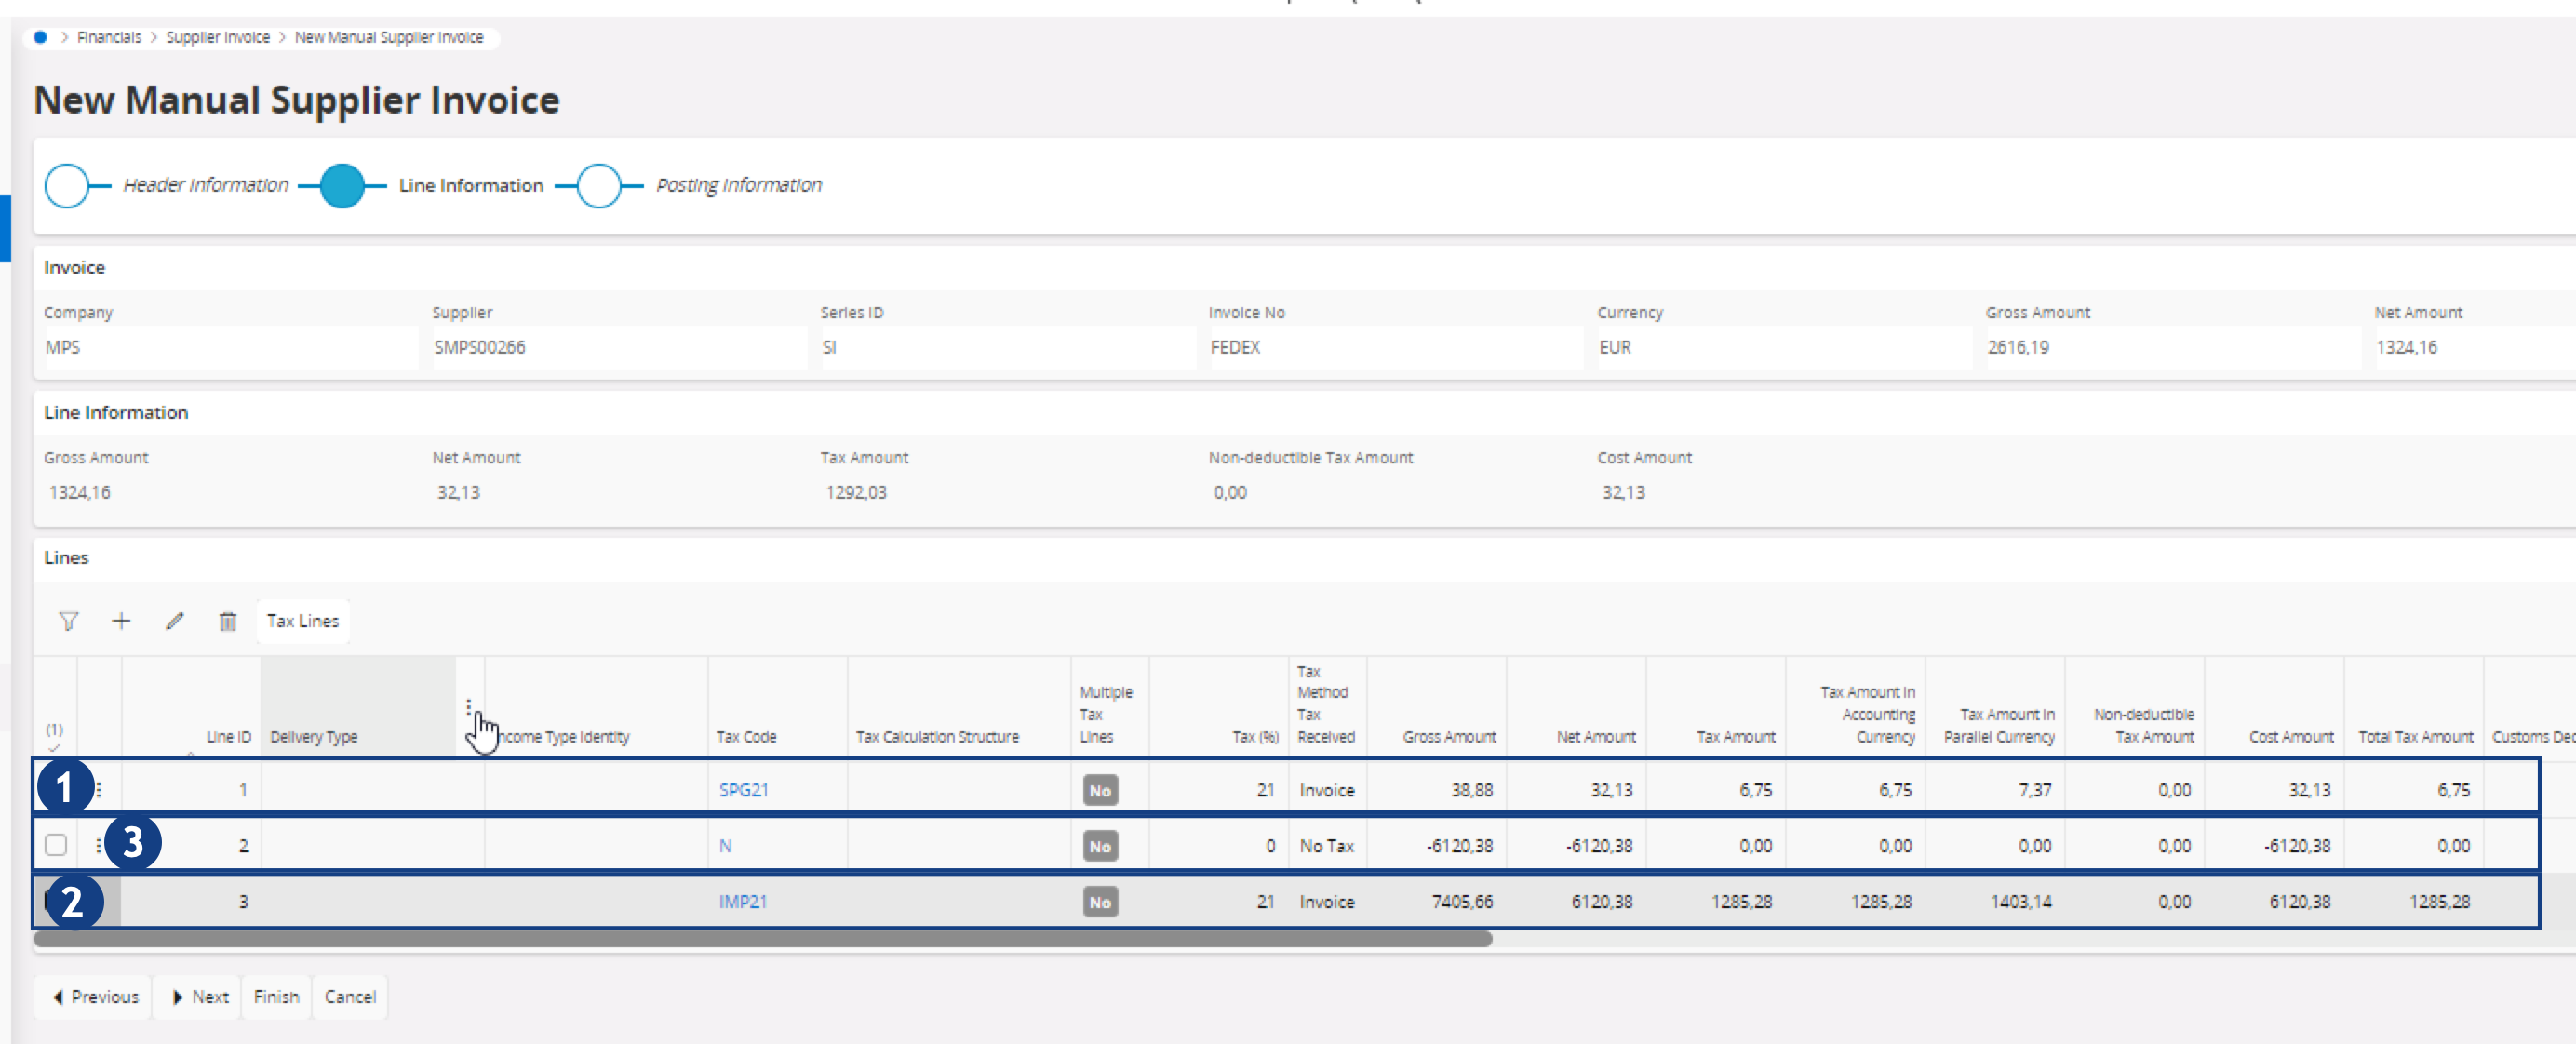This screenshot has height=1044, width=2576.
Task: Tick the checkbox for line 2
Action: coord(56,845)
